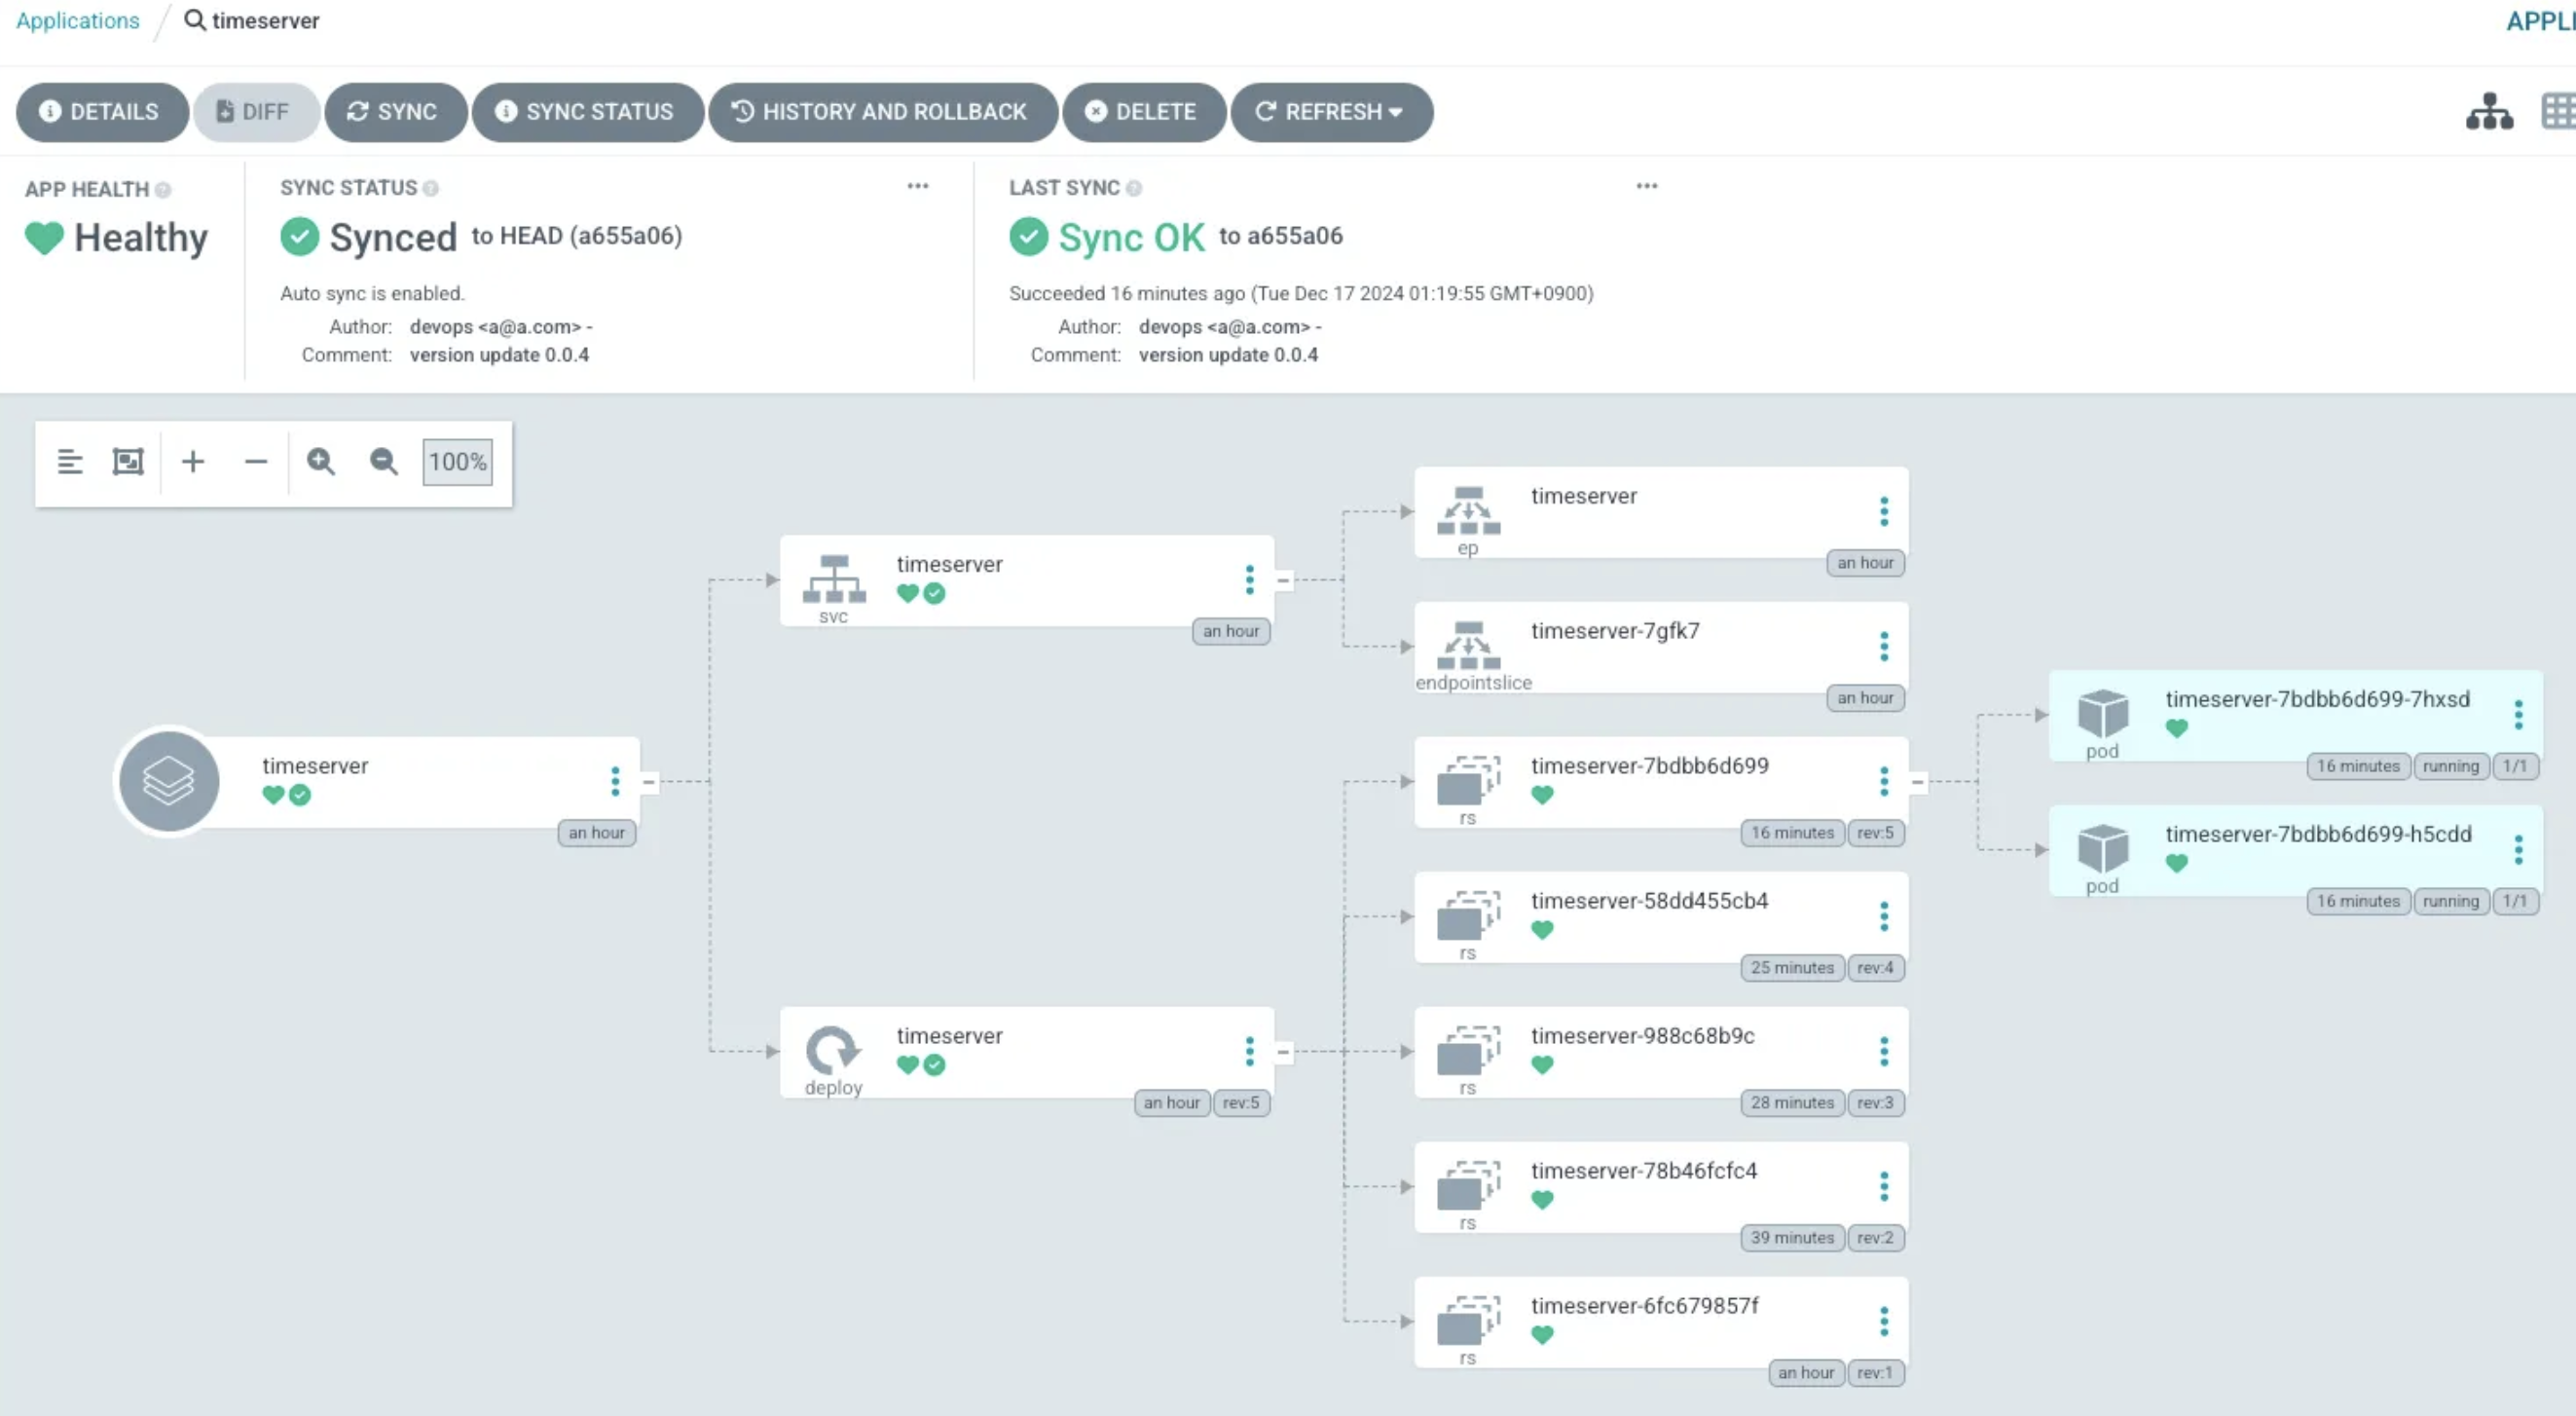
Task: Collapse pods of replicaset timeserver-7bdbb6d699
Action: (1917, 782)
